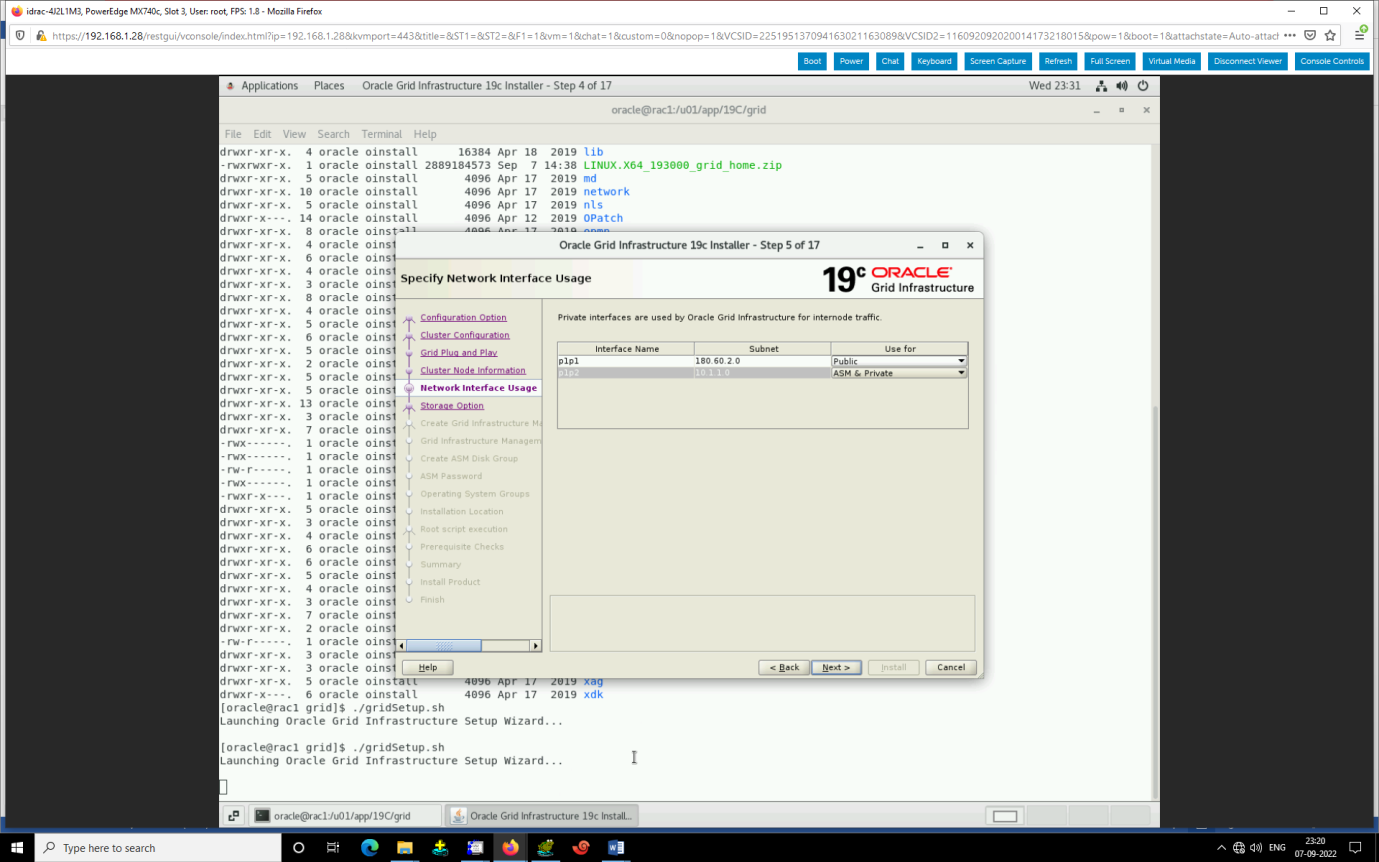Open the Help menu in the terminal window

tap(425, 134)
